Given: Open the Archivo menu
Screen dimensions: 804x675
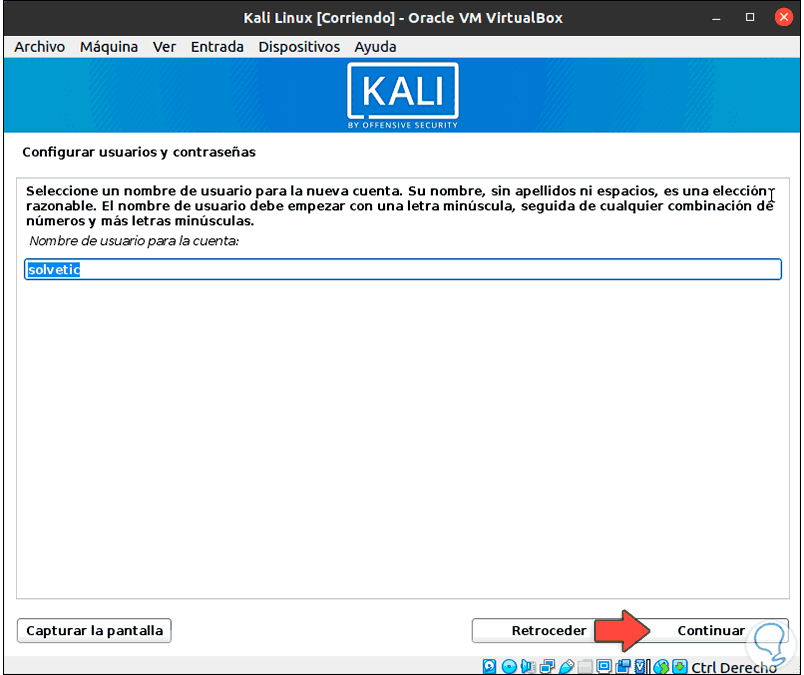Looking at the screenshot, I should click(x=39, y=47).
